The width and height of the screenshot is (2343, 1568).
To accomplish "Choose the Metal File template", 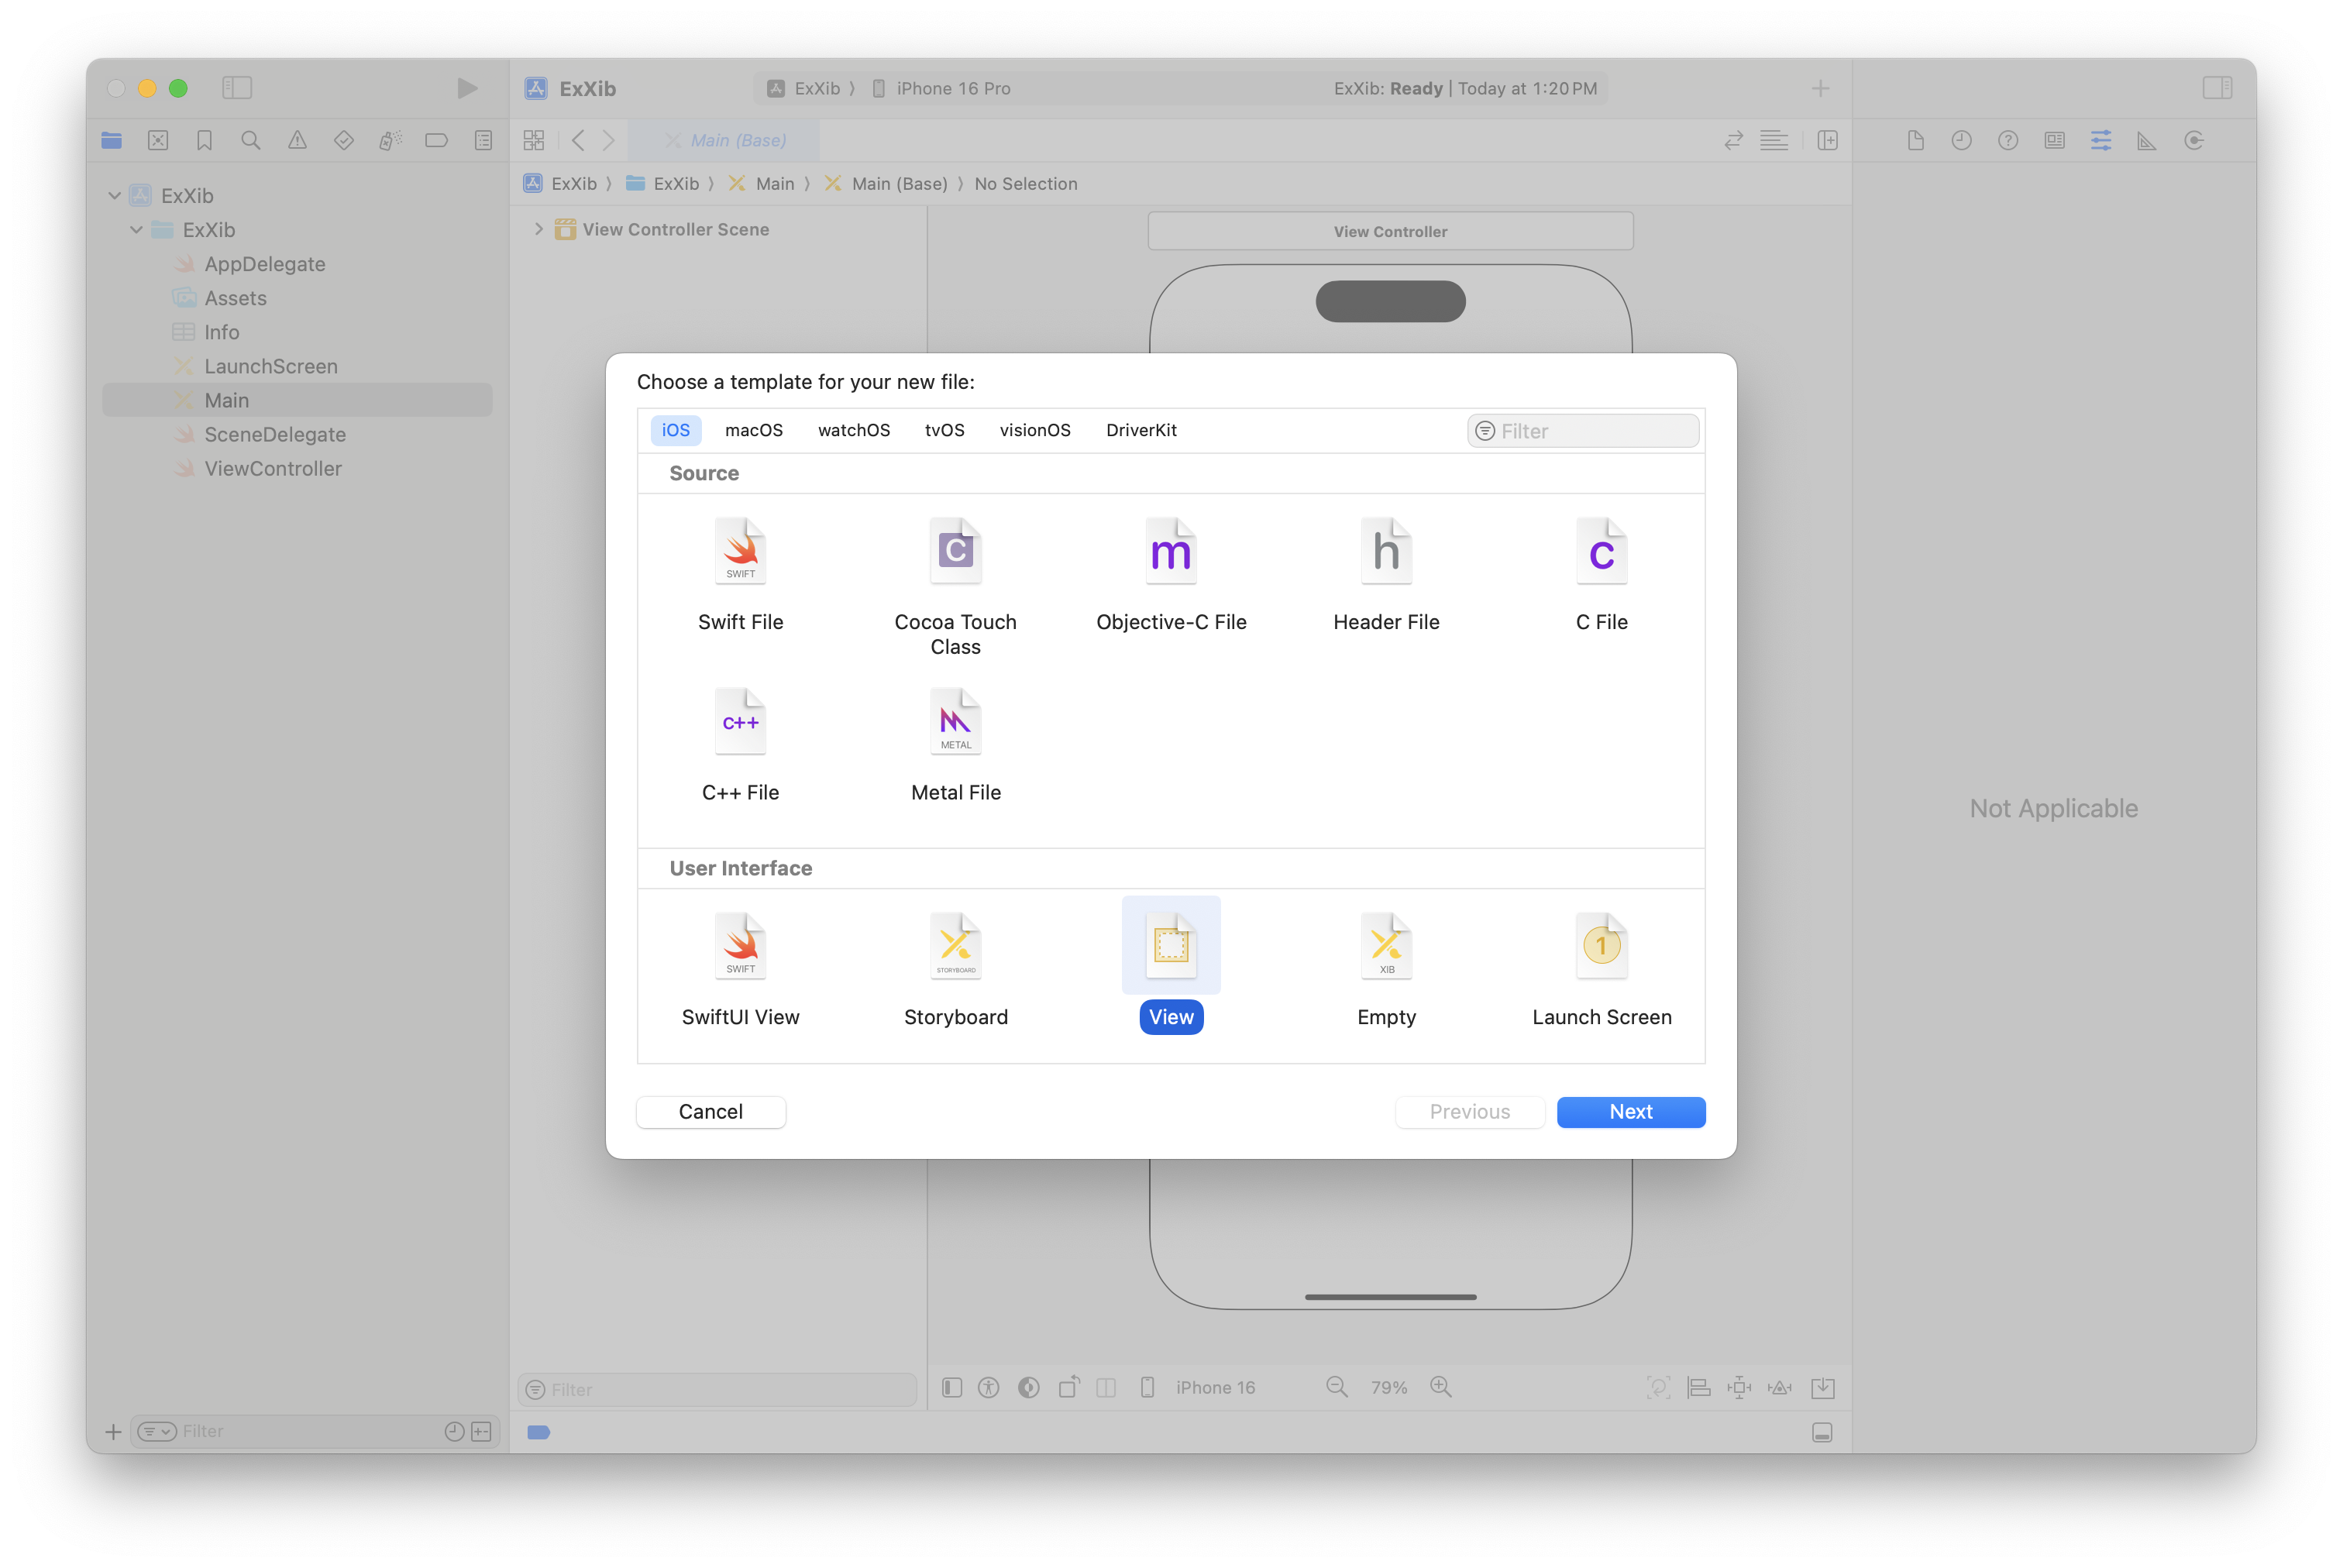I will [955, 722].
